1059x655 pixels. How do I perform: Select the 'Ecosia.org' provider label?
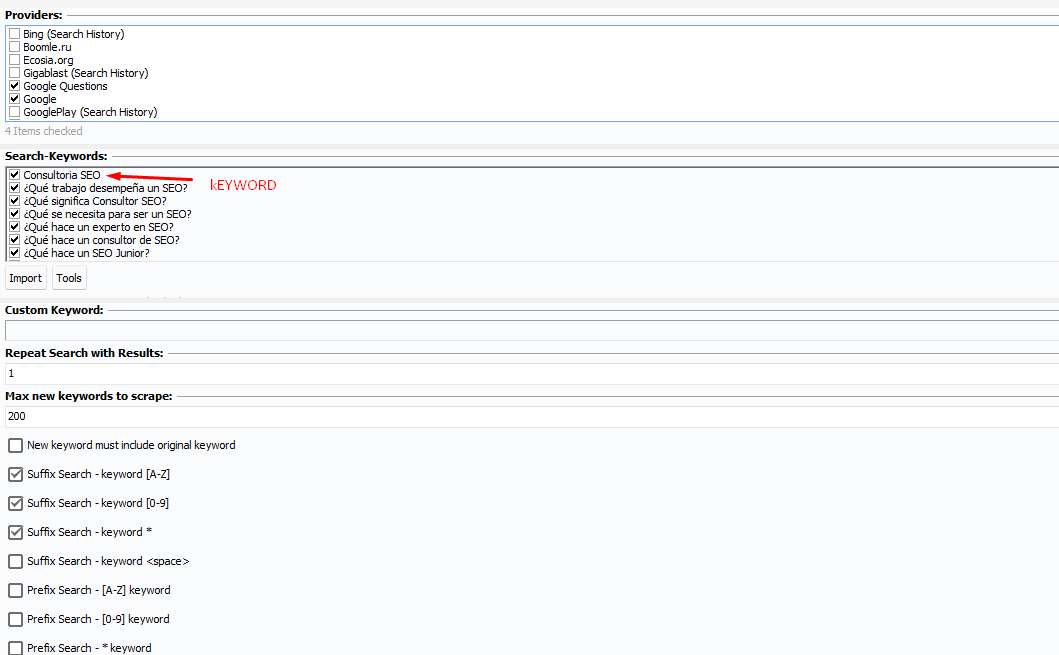tap(49, 59)
